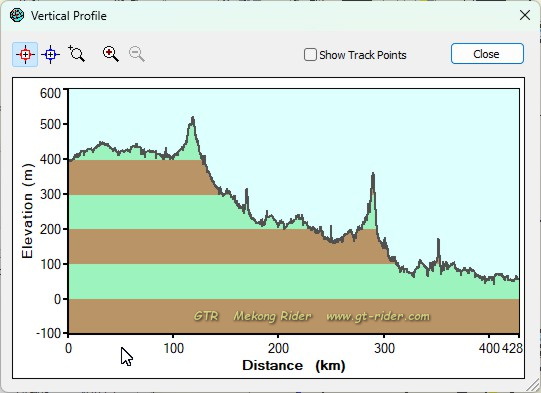Click the '-100' elevation axis value
Viewport: 541px width, 393px height.
click(x=48, y=334)
